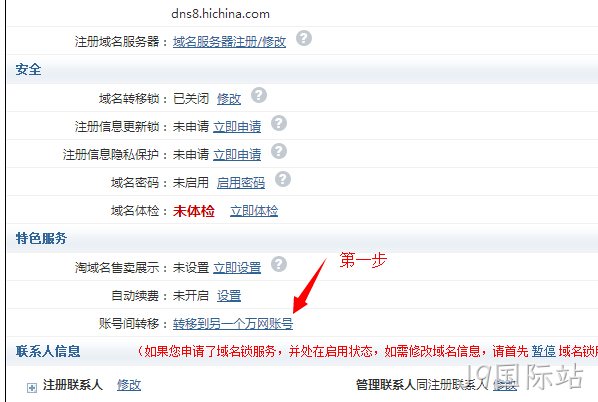Screen dimensions: 598x402
Task: Click help icon next to 域名转移锁 row
Action: [259, 95]
